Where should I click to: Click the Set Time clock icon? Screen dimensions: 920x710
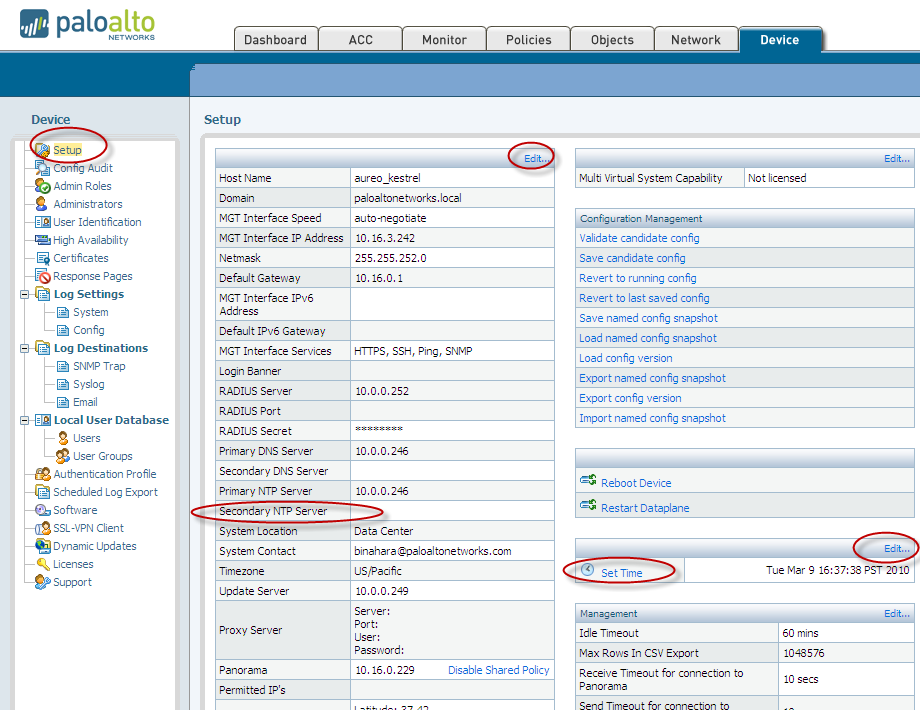[x=587, y=569]
